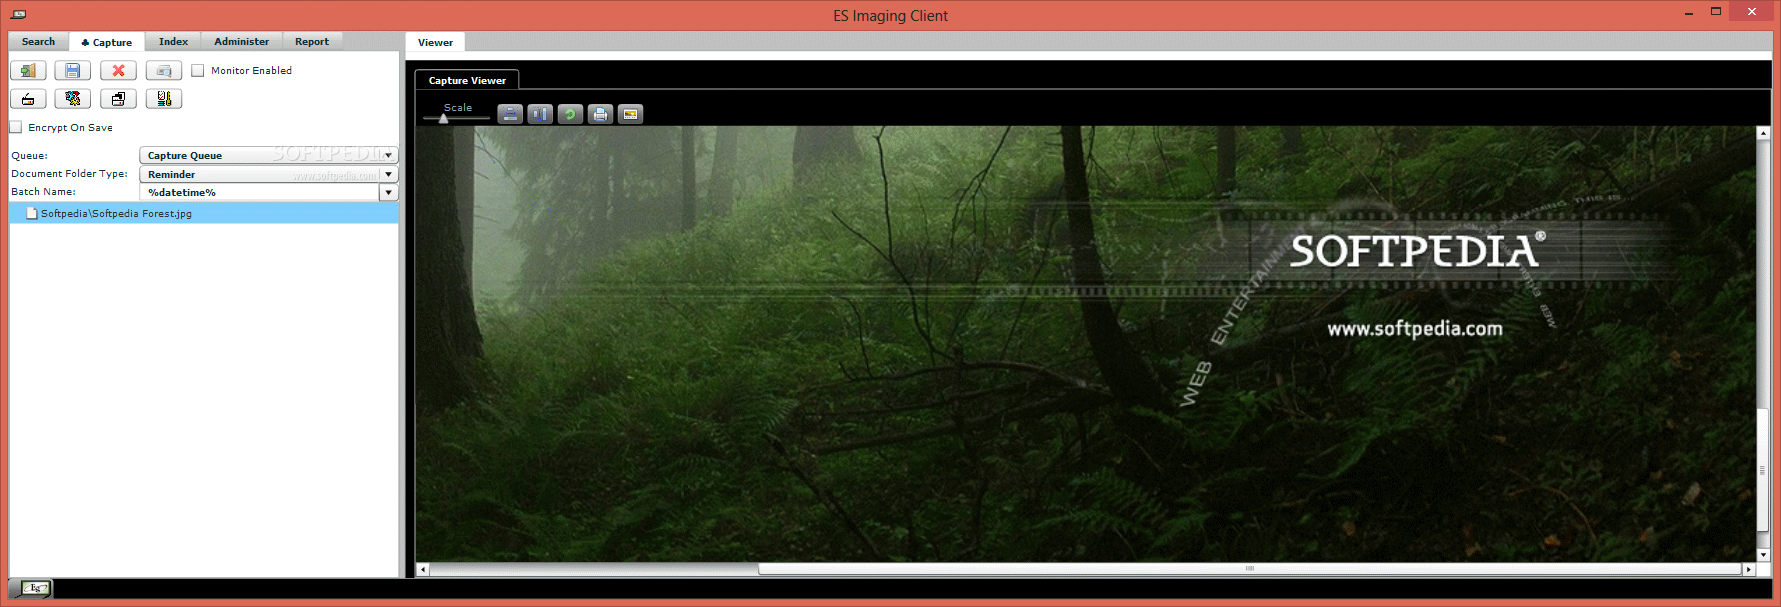Open the Index tab
The image size is (1781, 607).
(173, 42)
